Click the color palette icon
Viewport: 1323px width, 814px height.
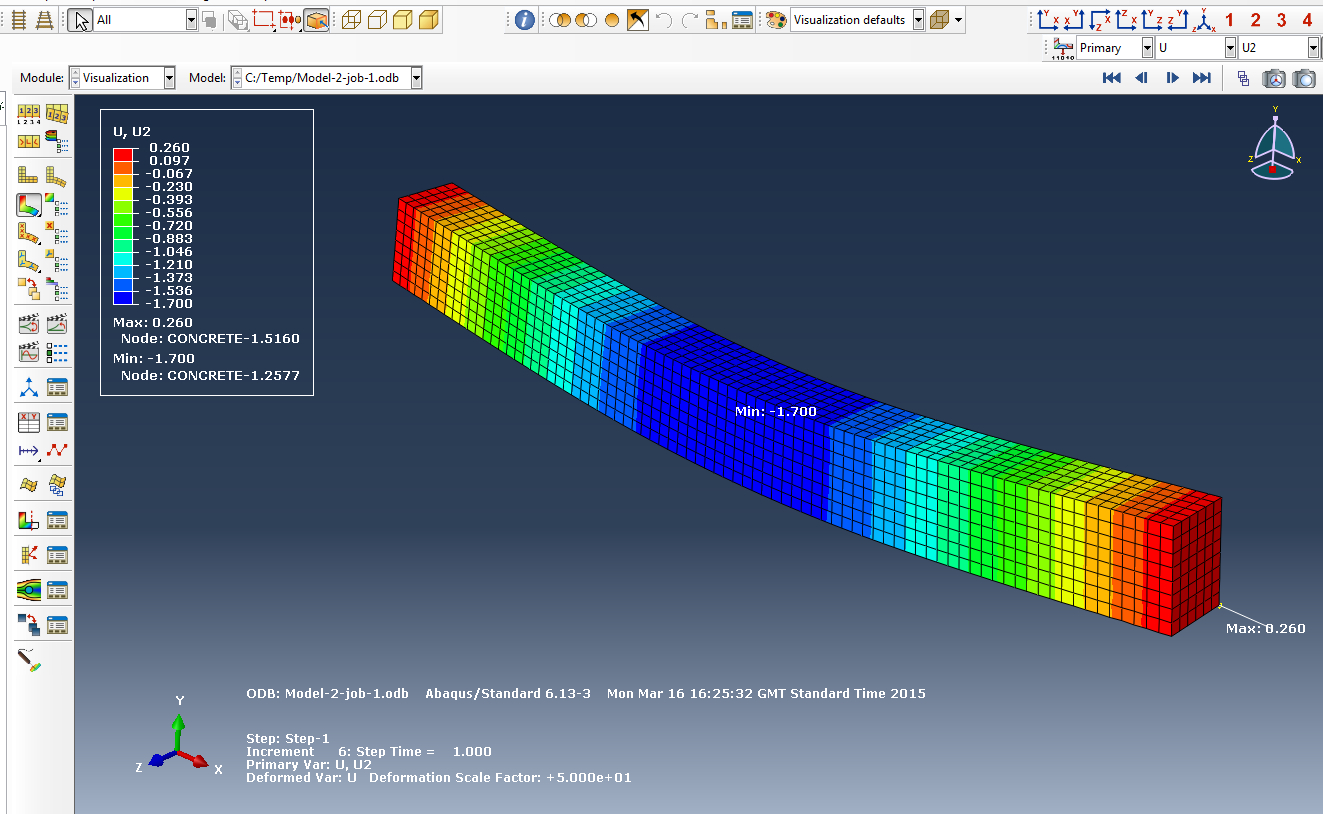[x=776, y=20]
